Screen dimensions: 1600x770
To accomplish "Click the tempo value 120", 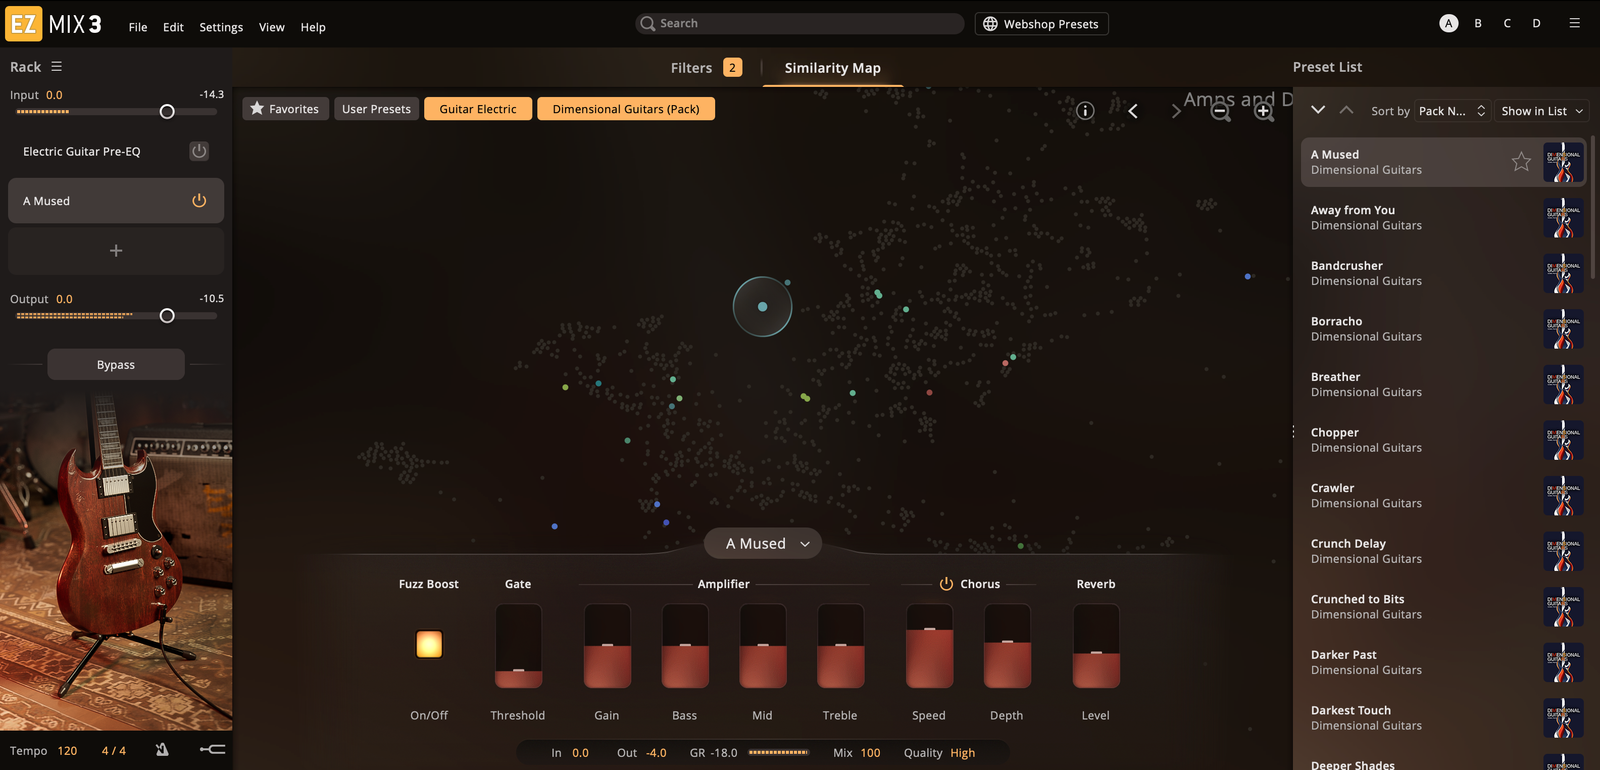I will tap(67, 751).
